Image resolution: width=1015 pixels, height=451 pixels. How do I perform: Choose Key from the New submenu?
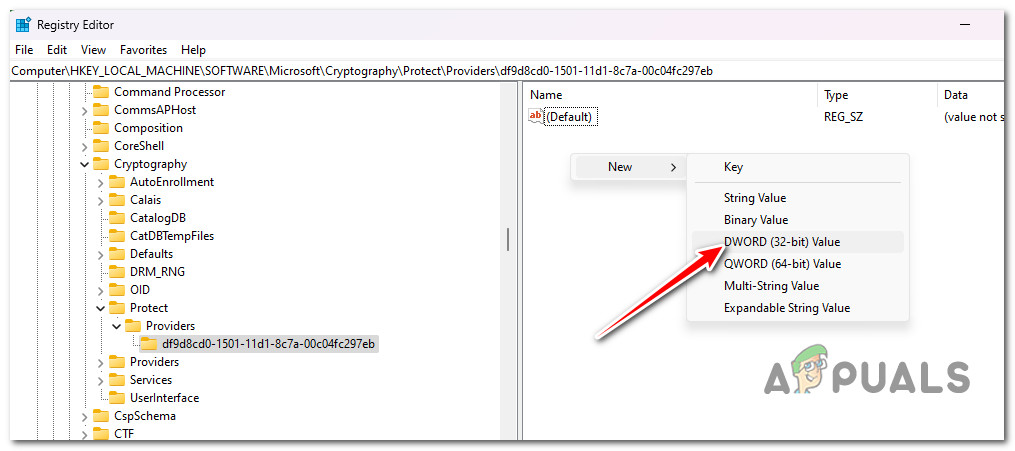tap(798, 167)
